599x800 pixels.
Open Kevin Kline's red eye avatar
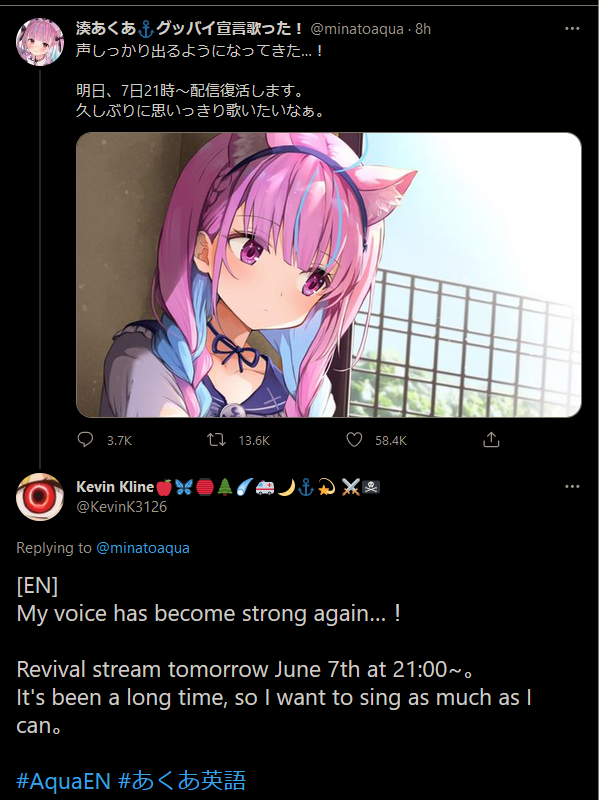[40, 497]
